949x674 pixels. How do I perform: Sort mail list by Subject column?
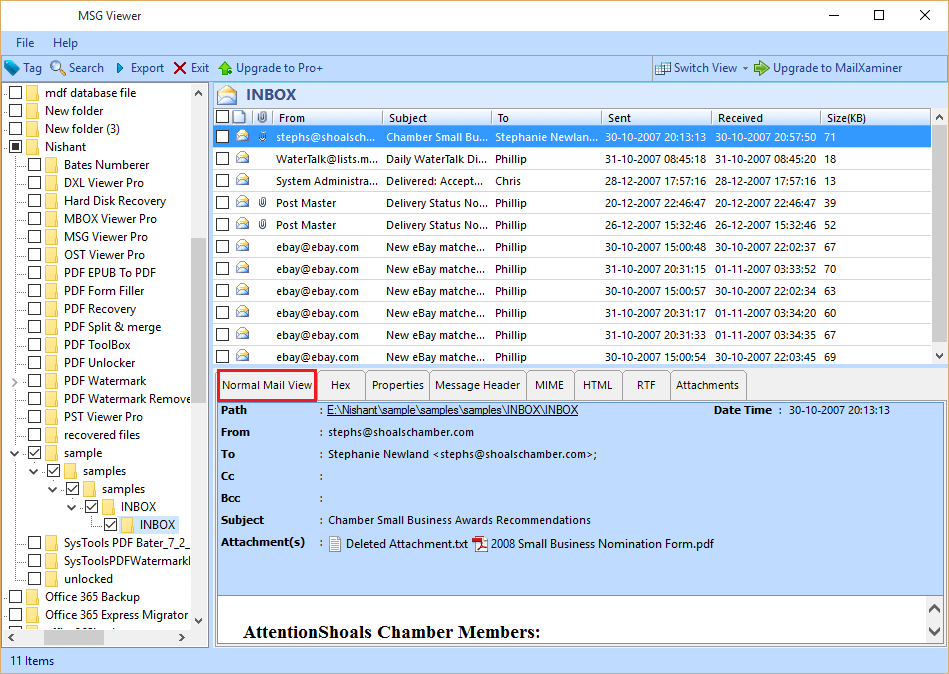point(436,117)
